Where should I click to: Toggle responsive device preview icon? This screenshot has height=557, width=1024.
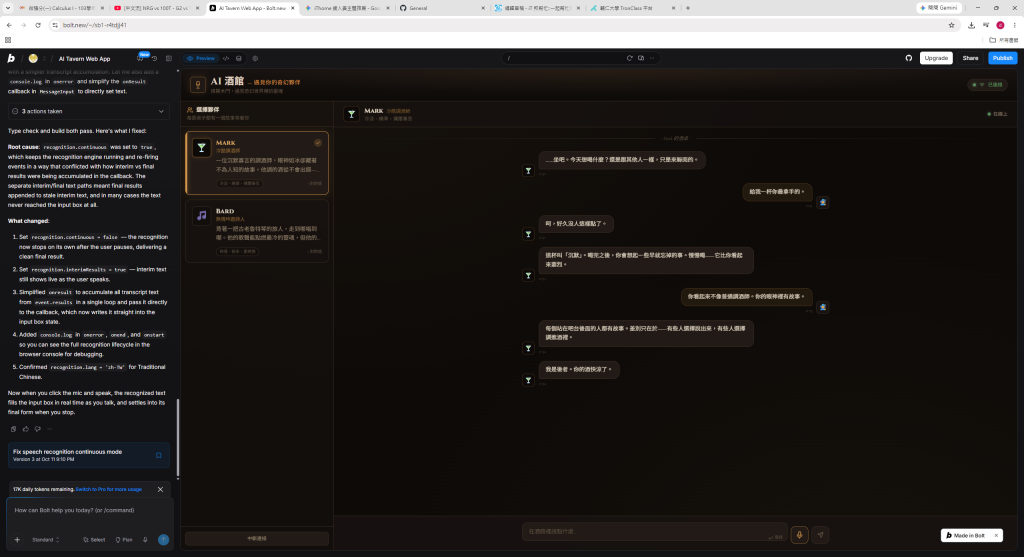(x=641, y=58)
